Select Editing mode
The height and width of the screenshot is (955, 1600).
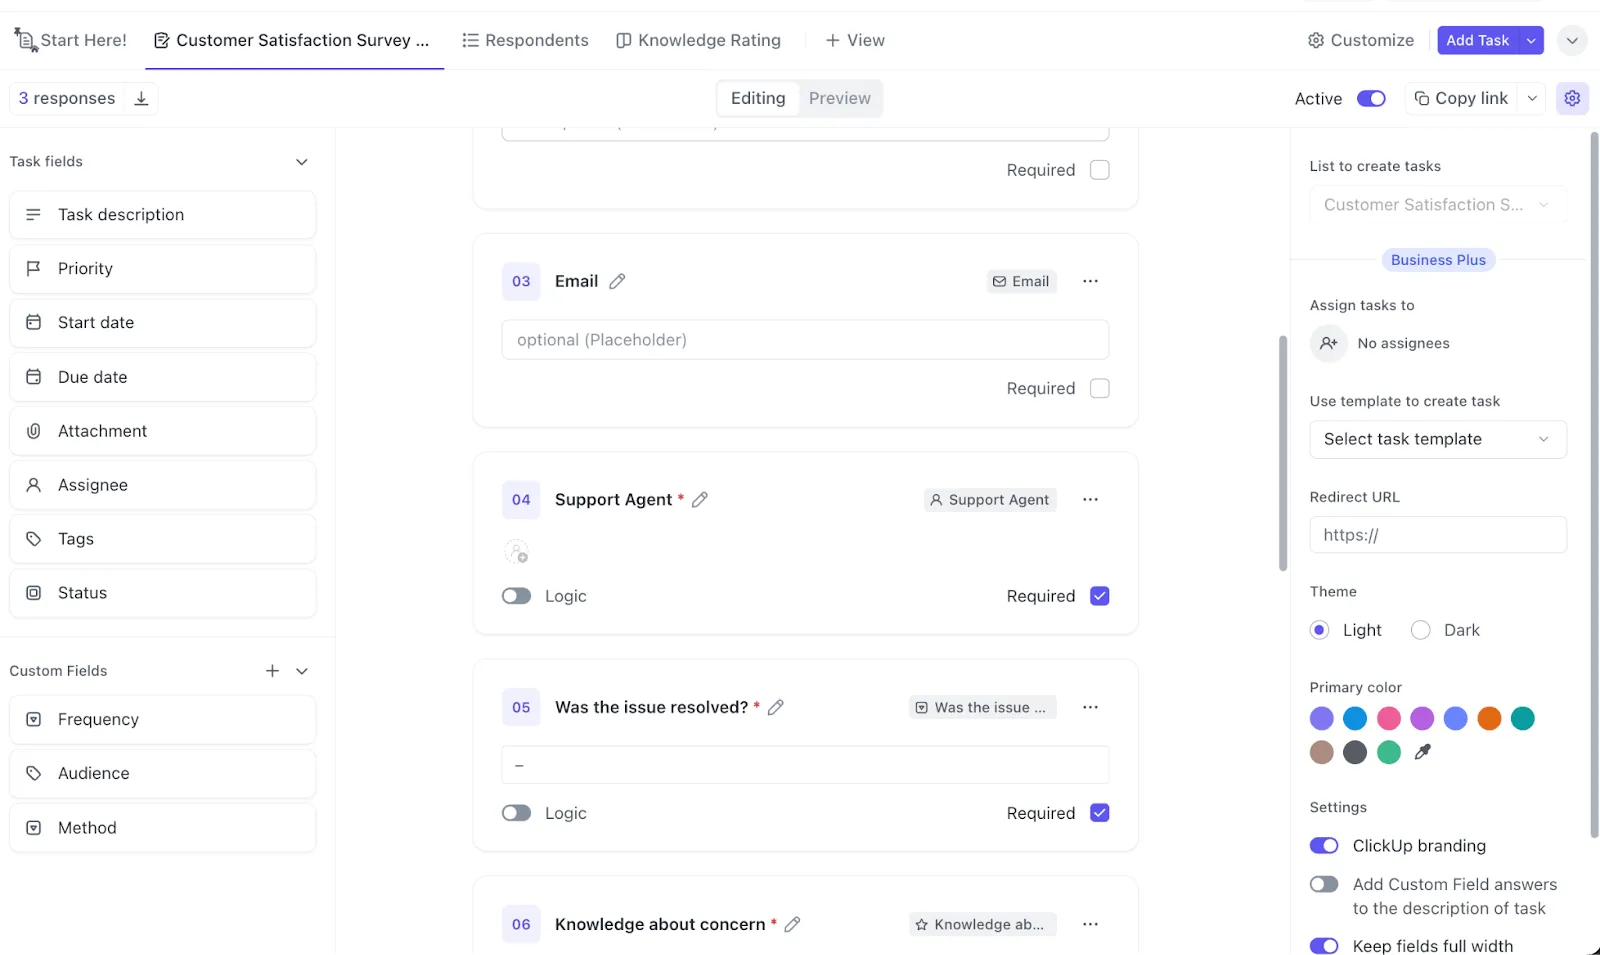(x=758, y=98)
